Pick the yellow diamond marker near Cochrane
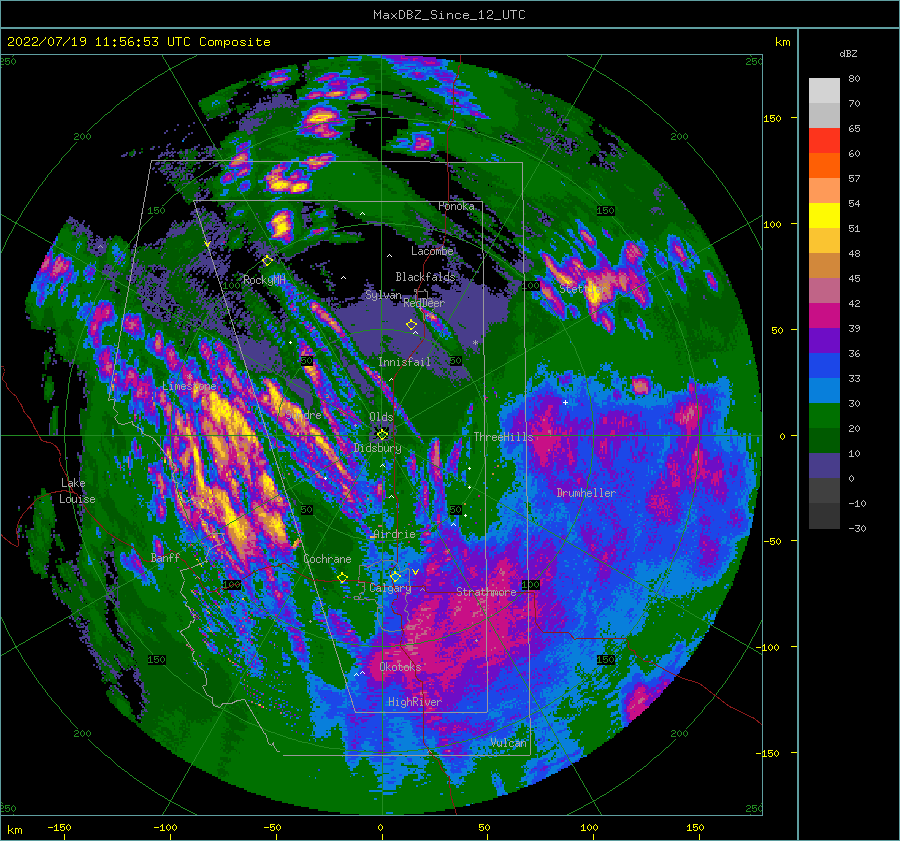 point(342,578)
